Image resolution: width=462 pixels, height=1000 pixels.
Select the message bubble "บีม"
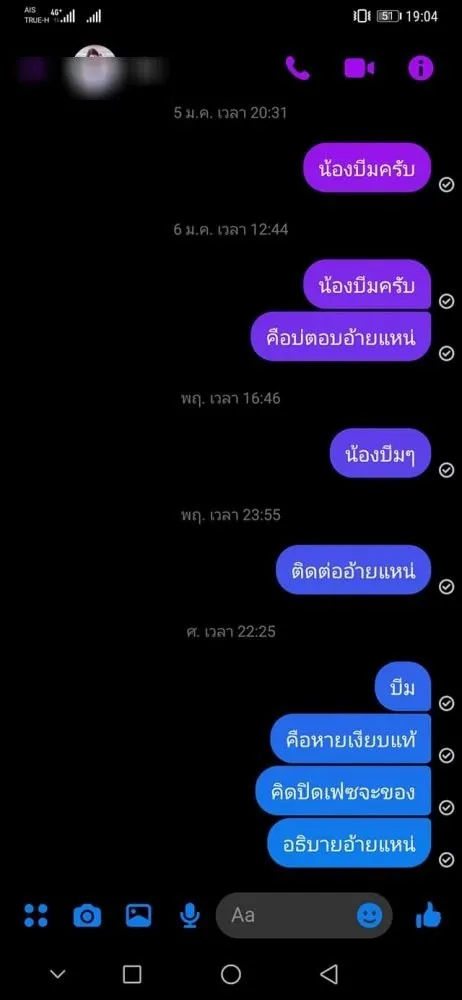(403, 688)
